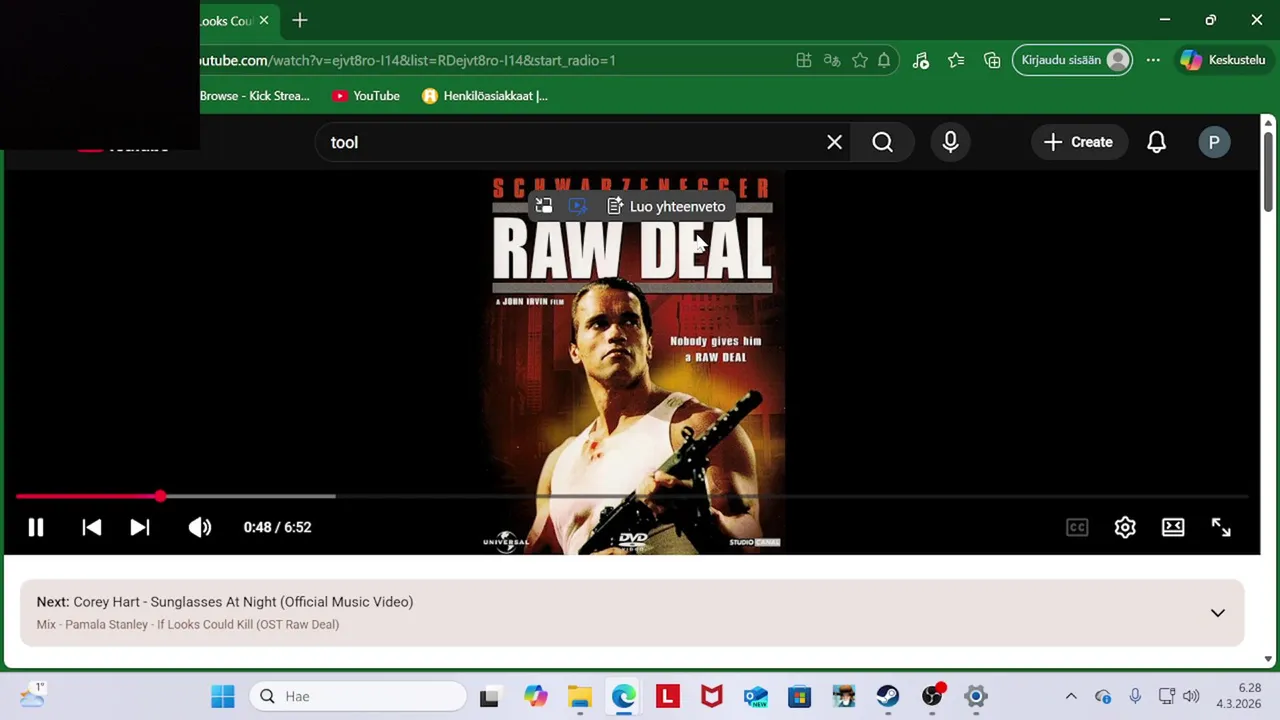Search with your voice microphone
The height and width of the screenshot is (720, 1280).
click(x=950, y=142)
